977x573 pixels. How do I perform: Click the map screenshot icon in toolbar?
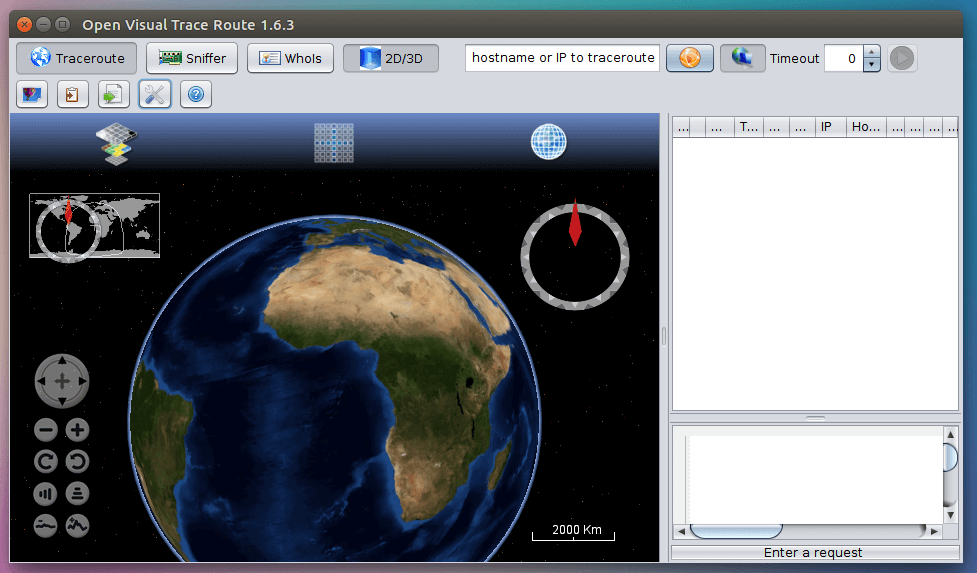click(x=32, y=95)
